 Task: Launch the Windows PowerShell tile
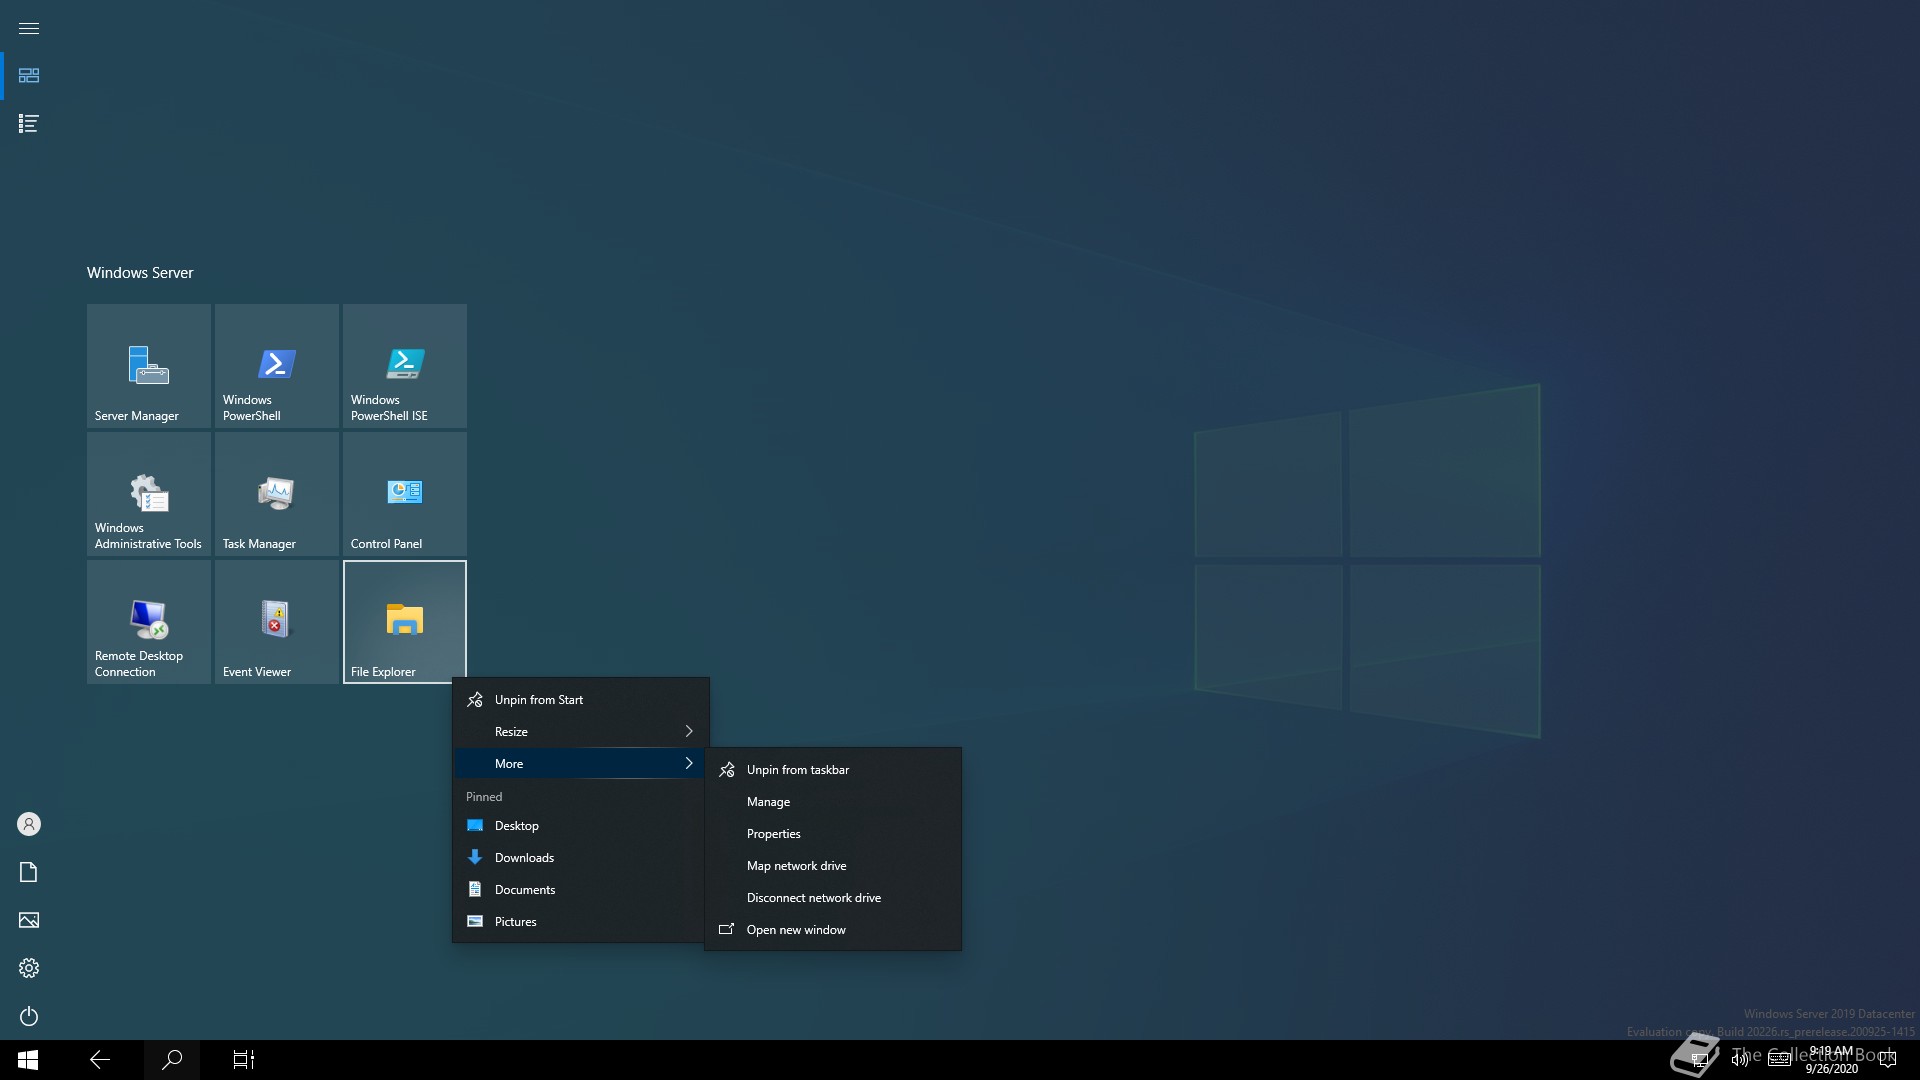pyautogui.click(x=276, y=366)
